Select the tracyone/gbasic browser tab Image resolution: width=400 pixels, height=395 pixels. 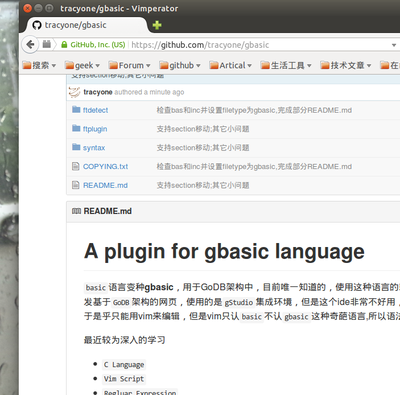tap(87, 25)
